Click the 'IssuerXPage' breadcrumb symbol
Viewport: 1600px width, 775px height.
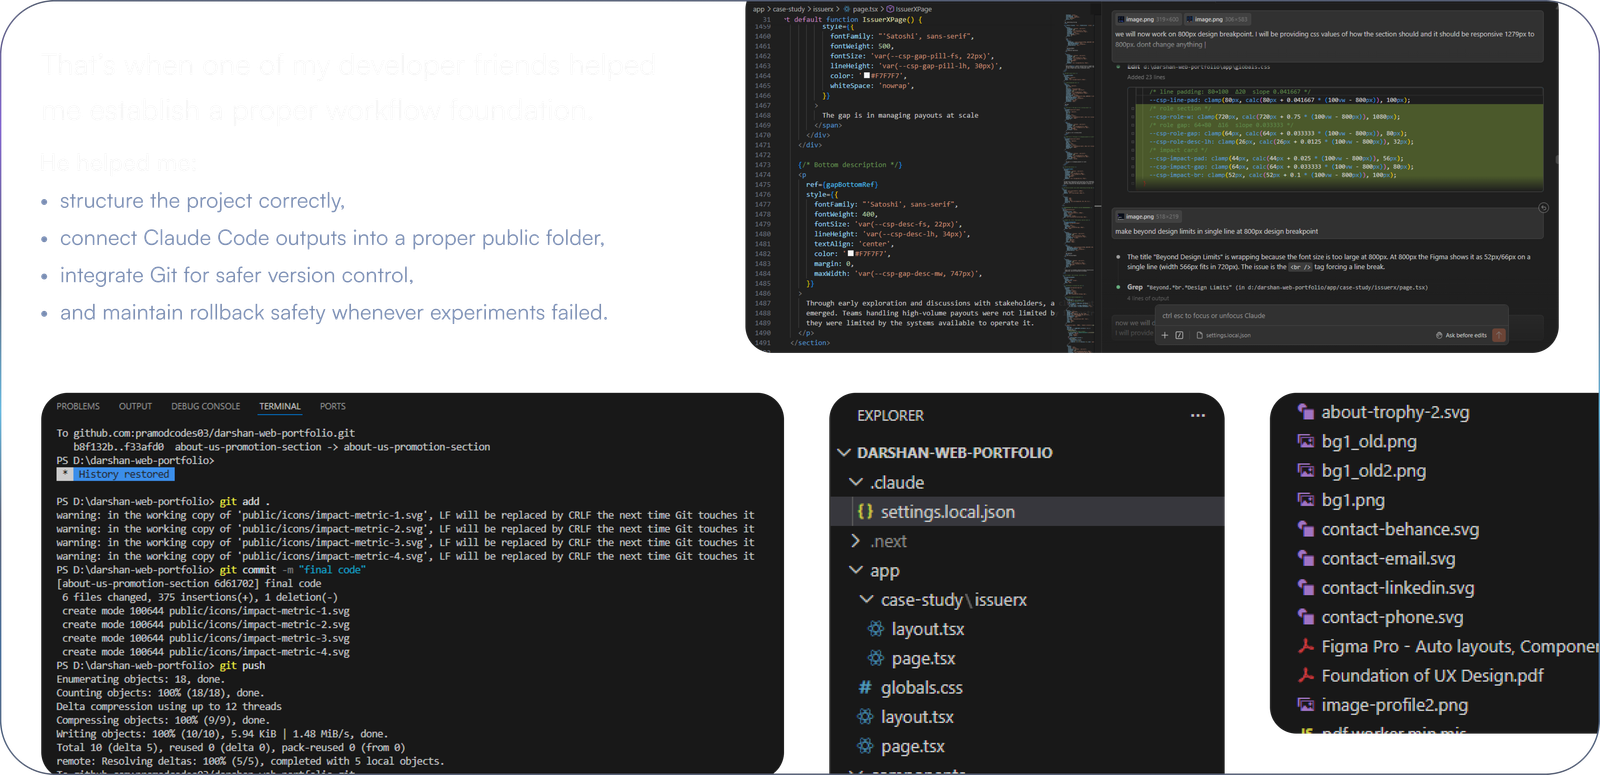tap(909, 9)
